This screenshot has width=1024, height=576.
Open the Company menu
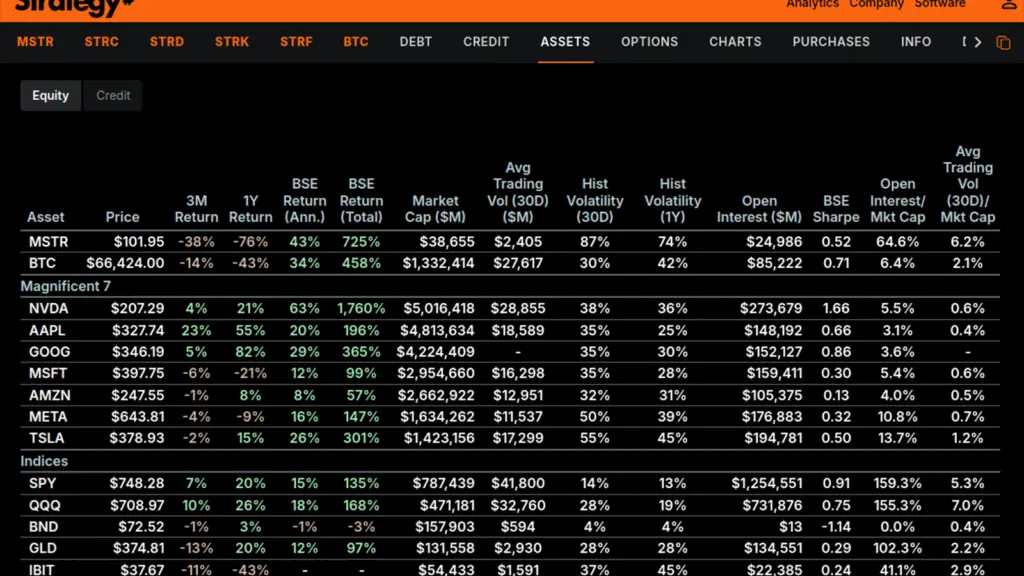coord(876,4)
